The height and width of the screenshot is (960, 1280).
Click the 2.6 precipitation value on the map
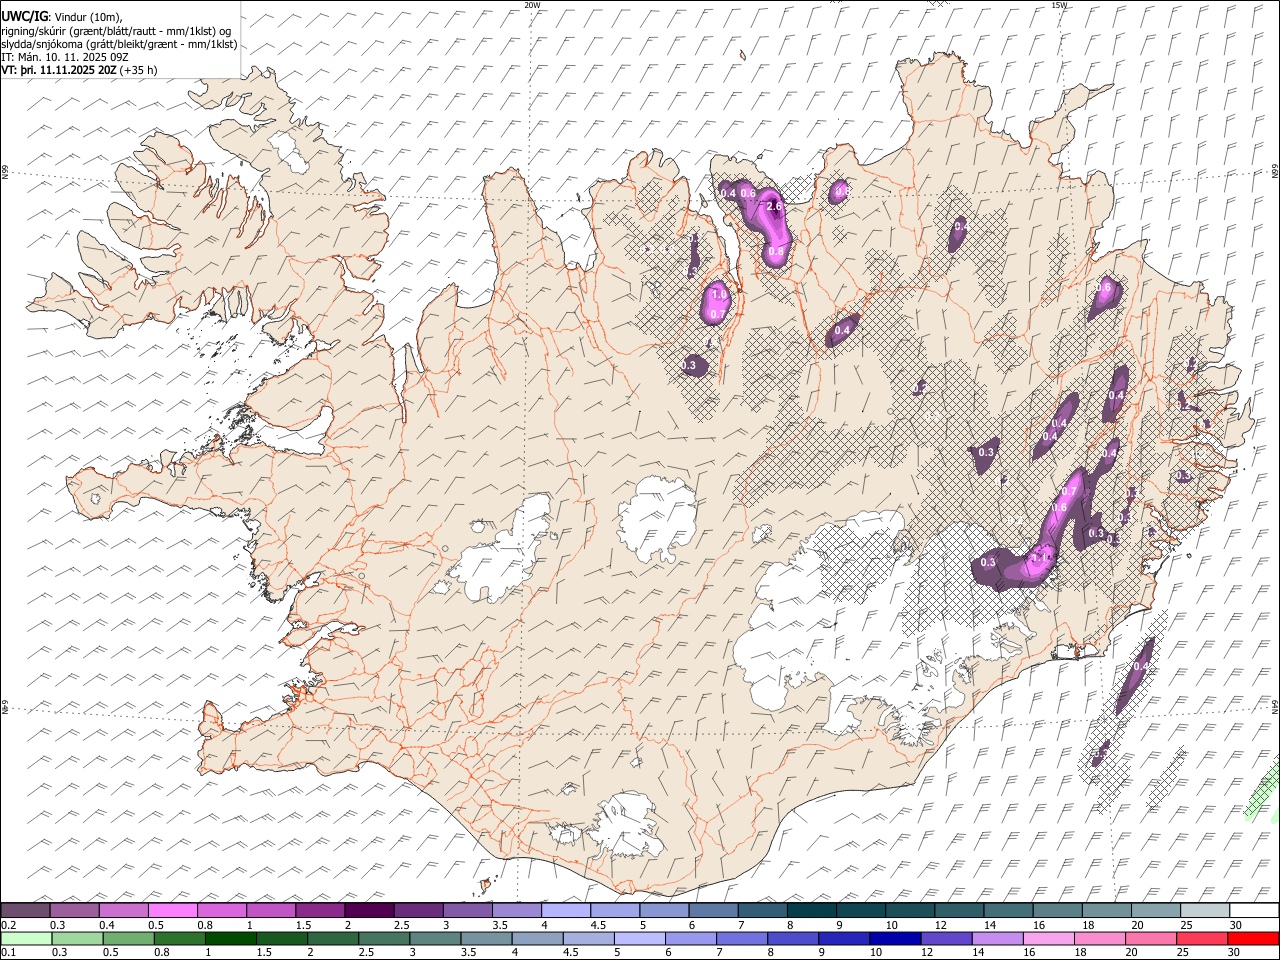pos(774,207)
